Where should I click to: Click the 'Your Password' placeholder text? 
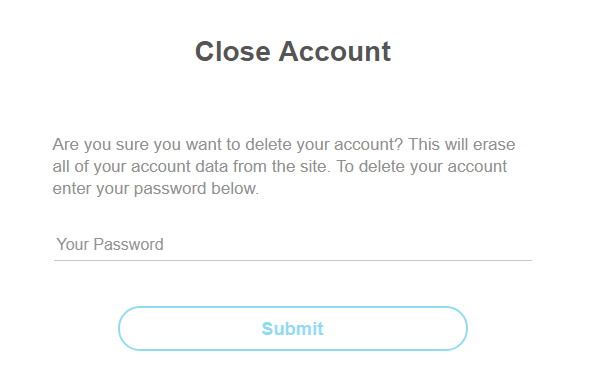[x=110, y=245]
